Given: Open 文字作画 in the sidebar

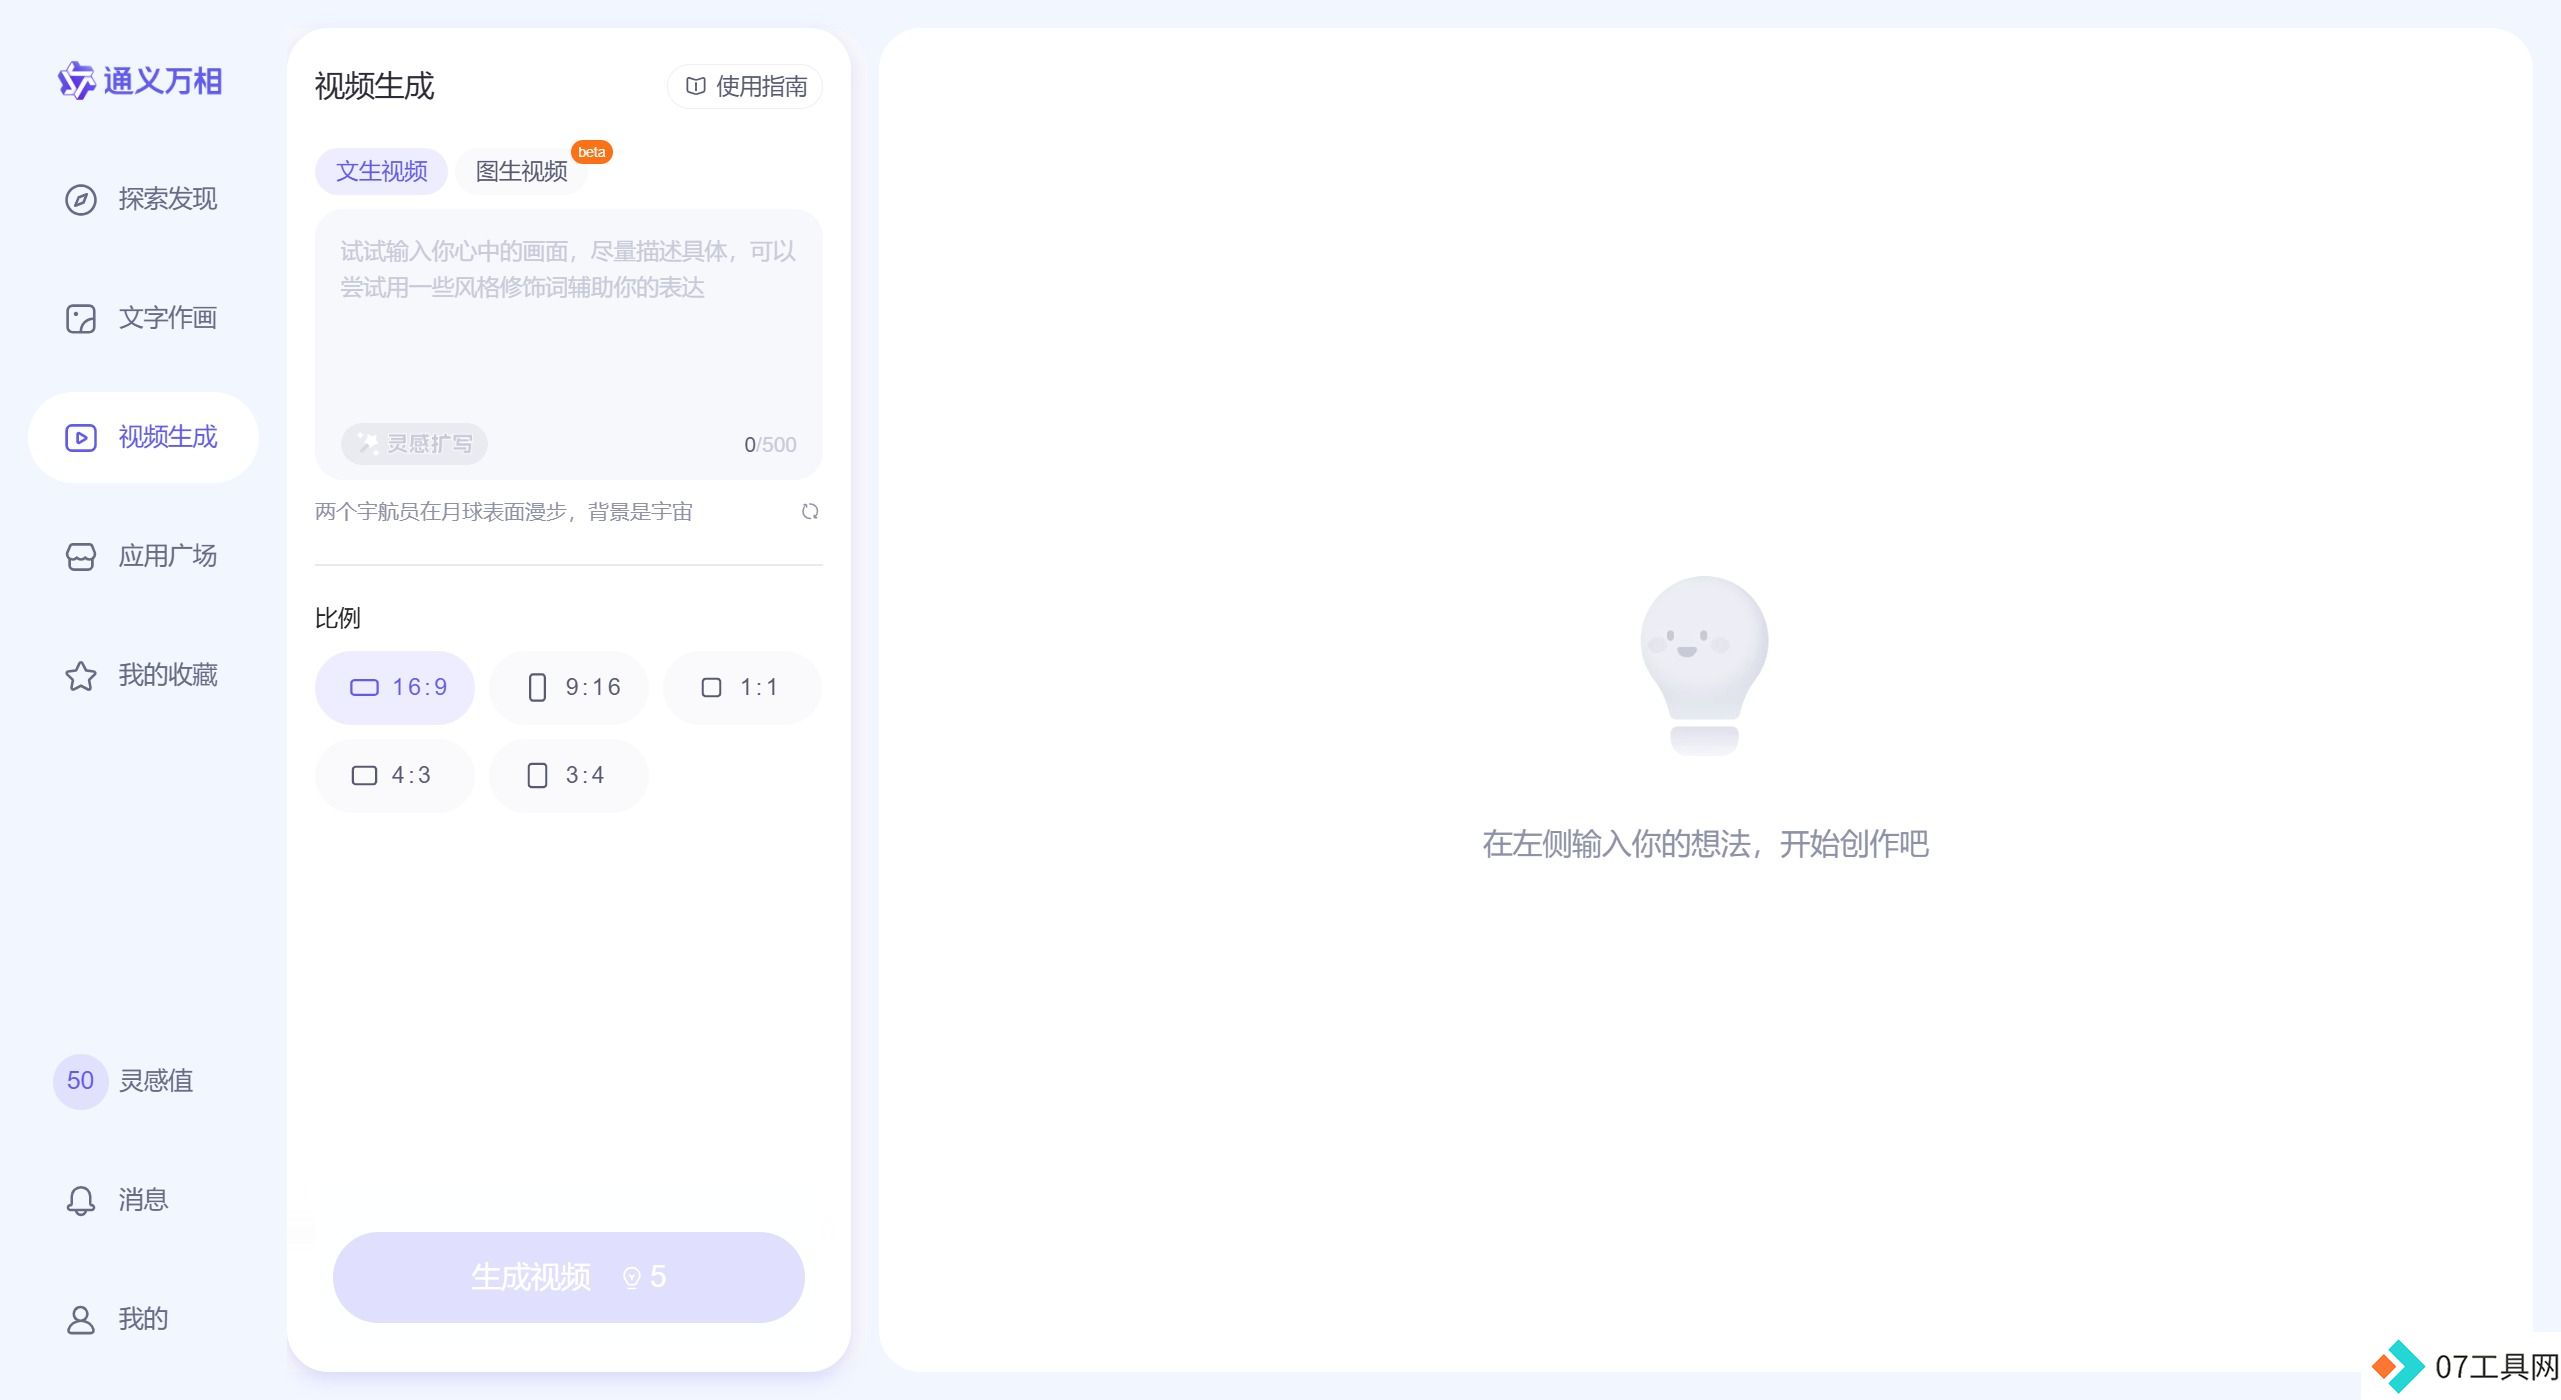Looking at the screenshot, I should point(143,318).
